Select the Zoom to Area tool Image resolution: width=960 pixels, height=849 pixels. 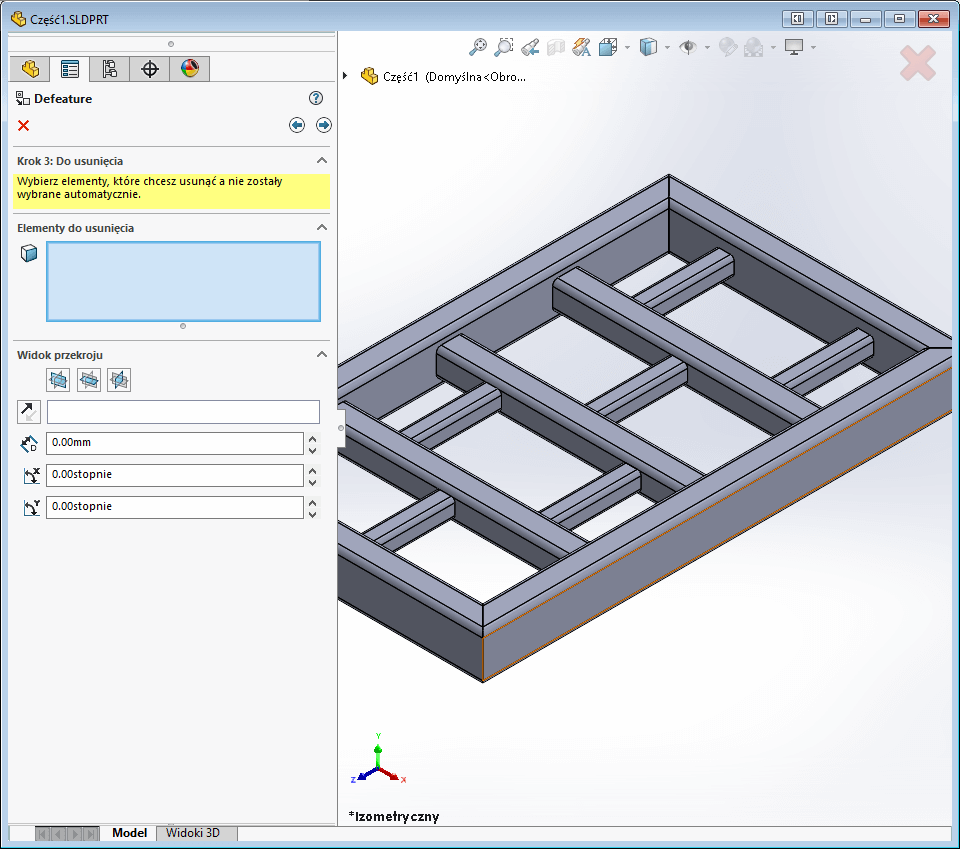(504, 46)
